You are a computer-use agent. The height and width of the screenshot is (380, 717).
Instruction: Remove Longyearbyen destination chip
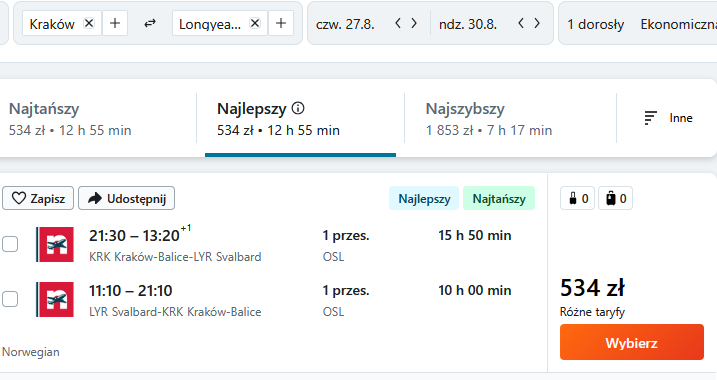pyautogui.click(x=255, y=23)
